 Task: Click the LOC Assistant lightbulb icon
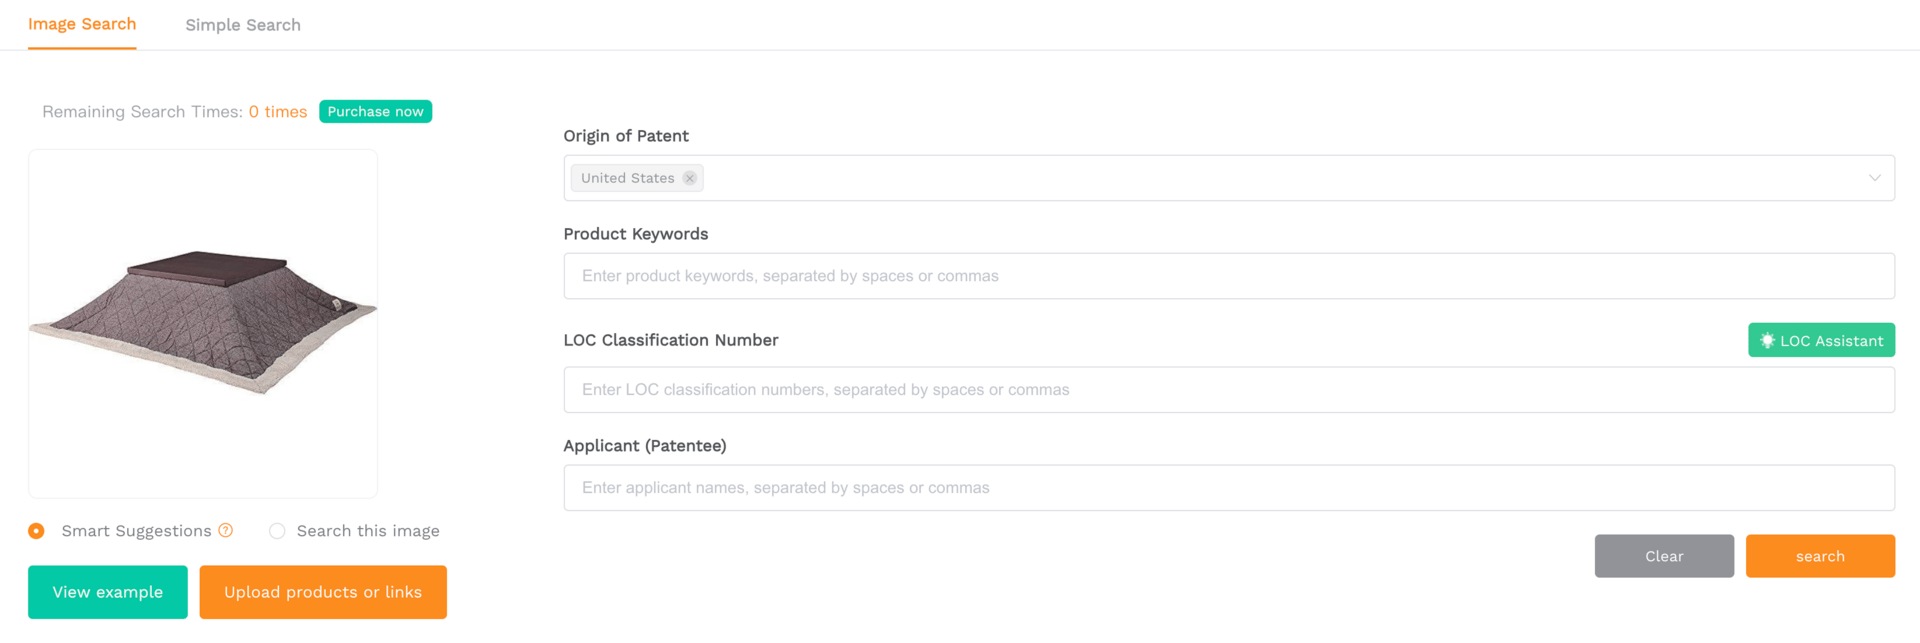pyautogui.click(x=1767, y=340)
